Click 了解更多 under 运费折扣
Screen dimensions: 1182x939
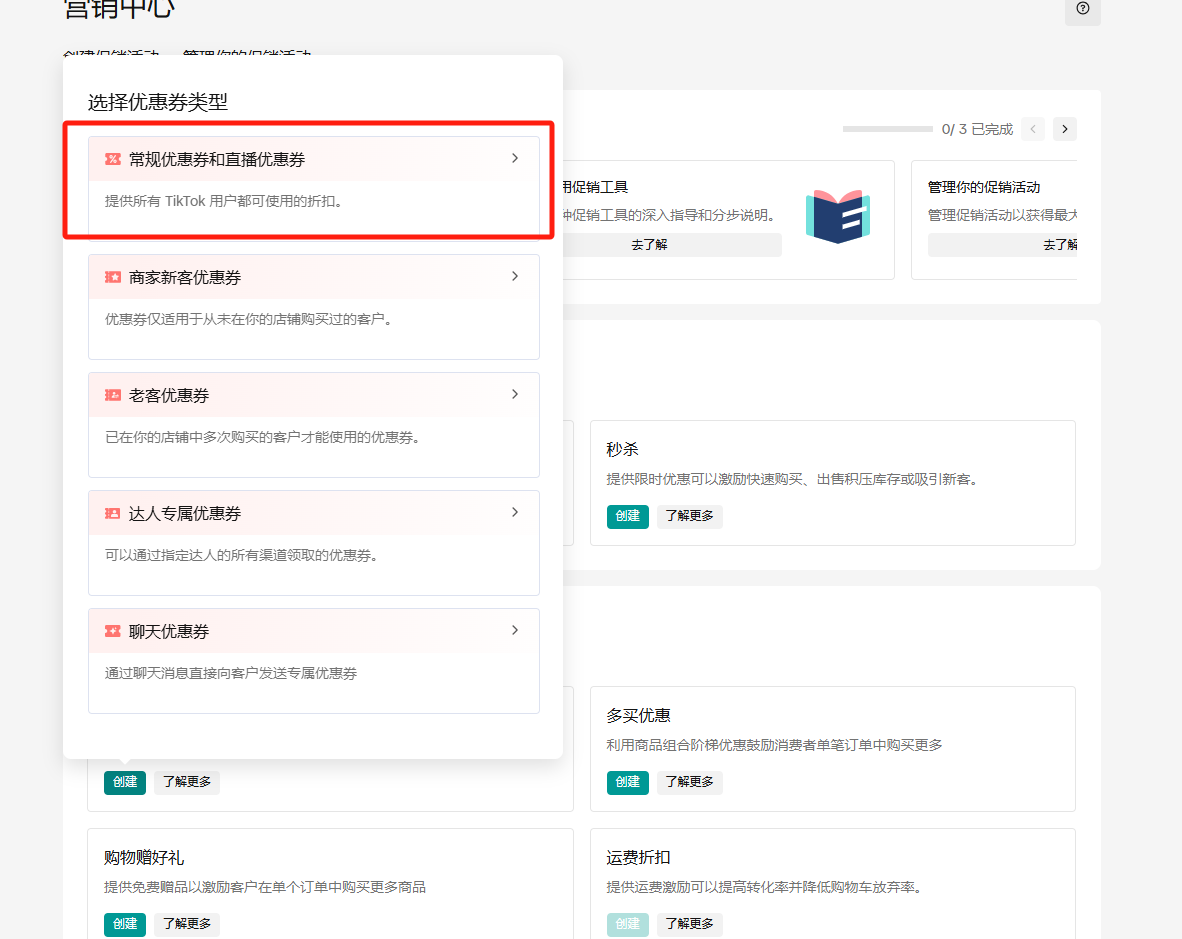click(689, 924)
